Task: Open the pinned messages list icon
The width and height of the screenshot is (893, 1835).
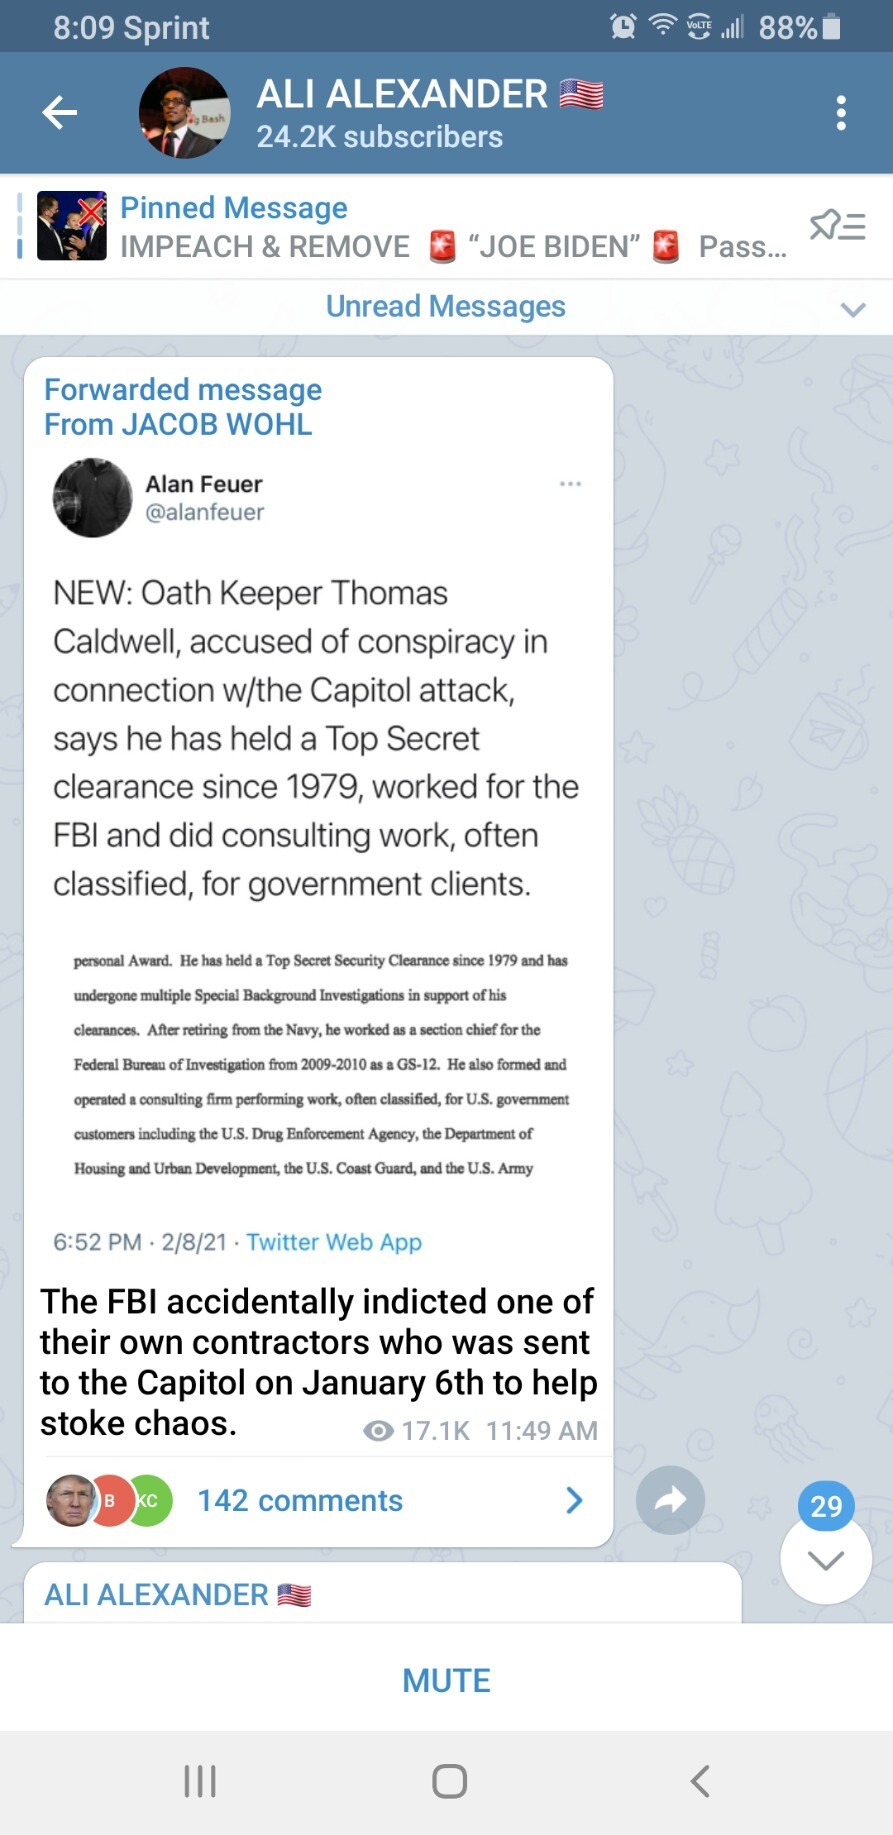Action: (x=837, y=226)
